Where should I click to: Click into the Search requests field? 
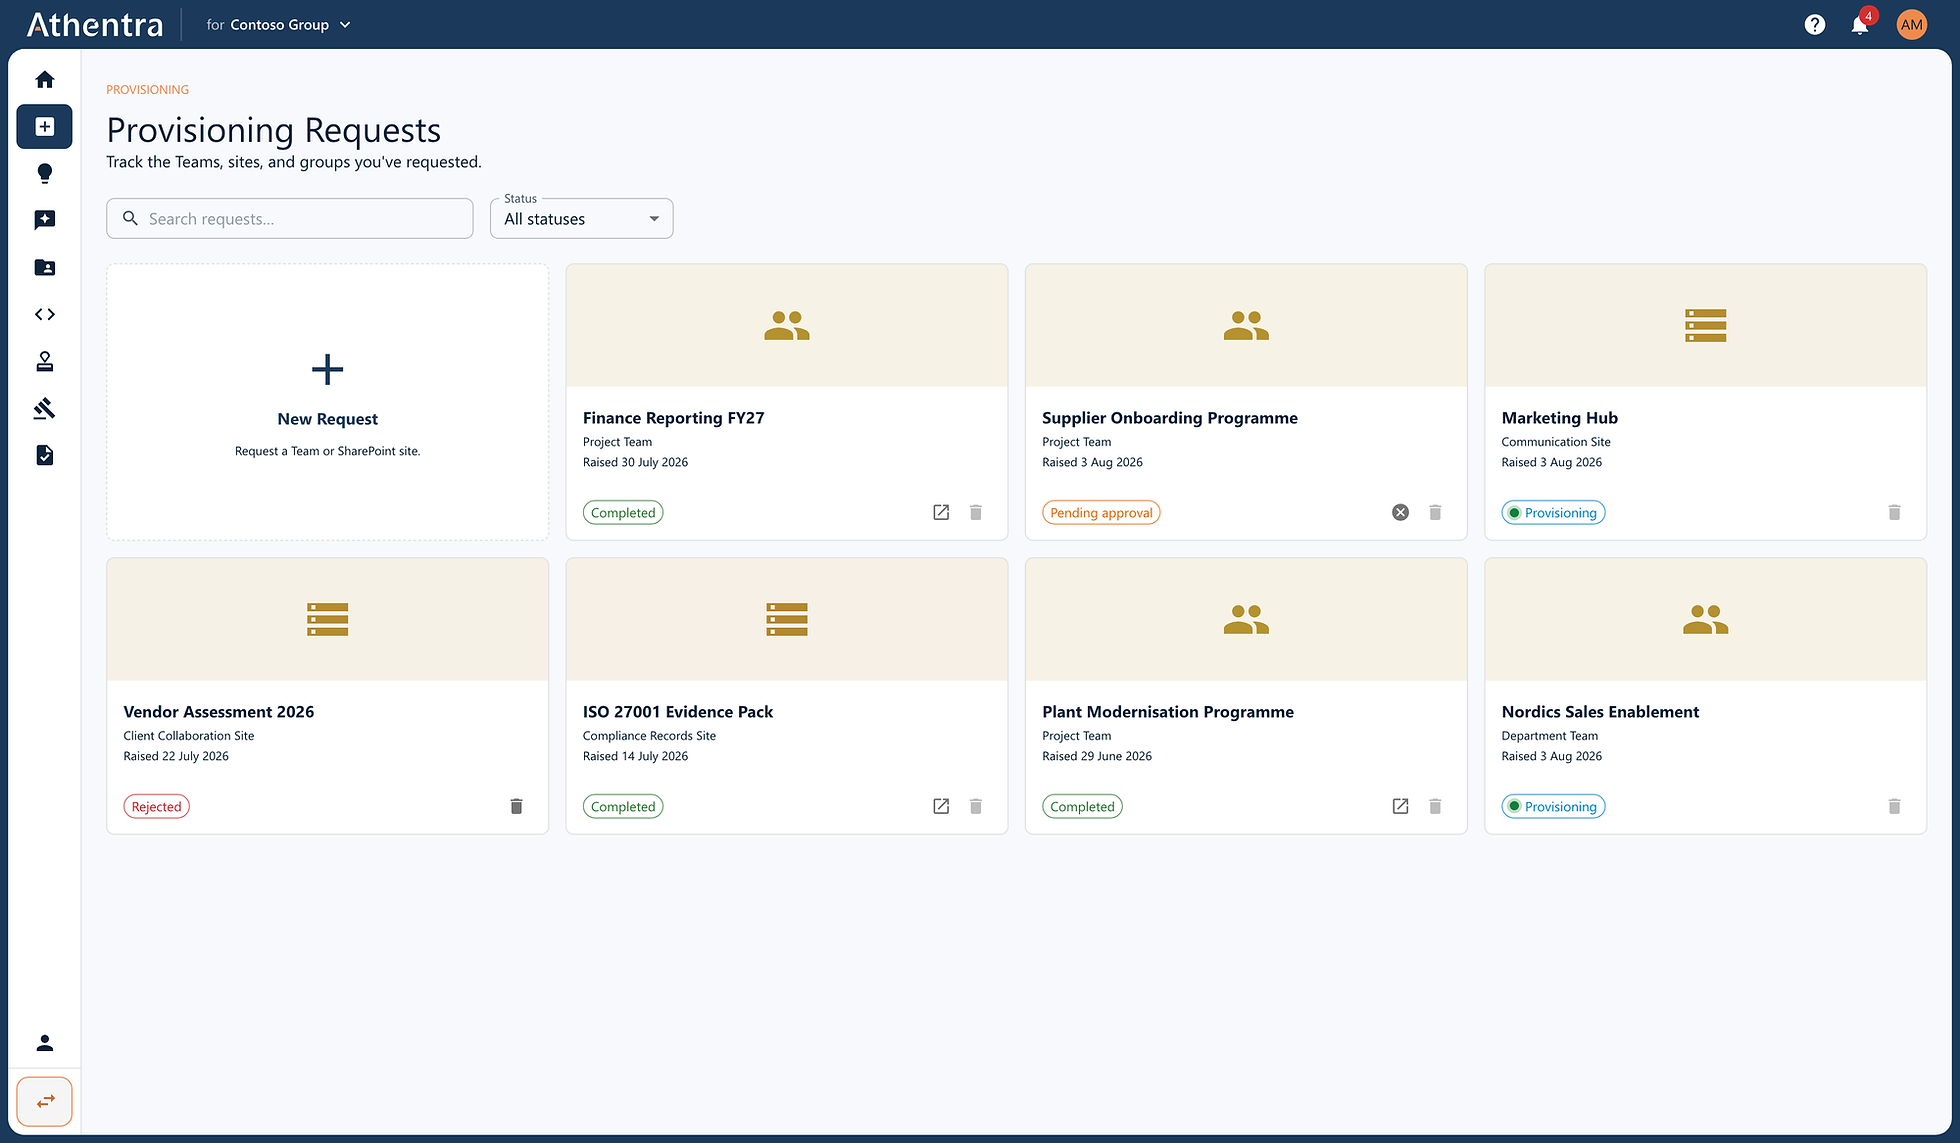(x=290, y=218)
